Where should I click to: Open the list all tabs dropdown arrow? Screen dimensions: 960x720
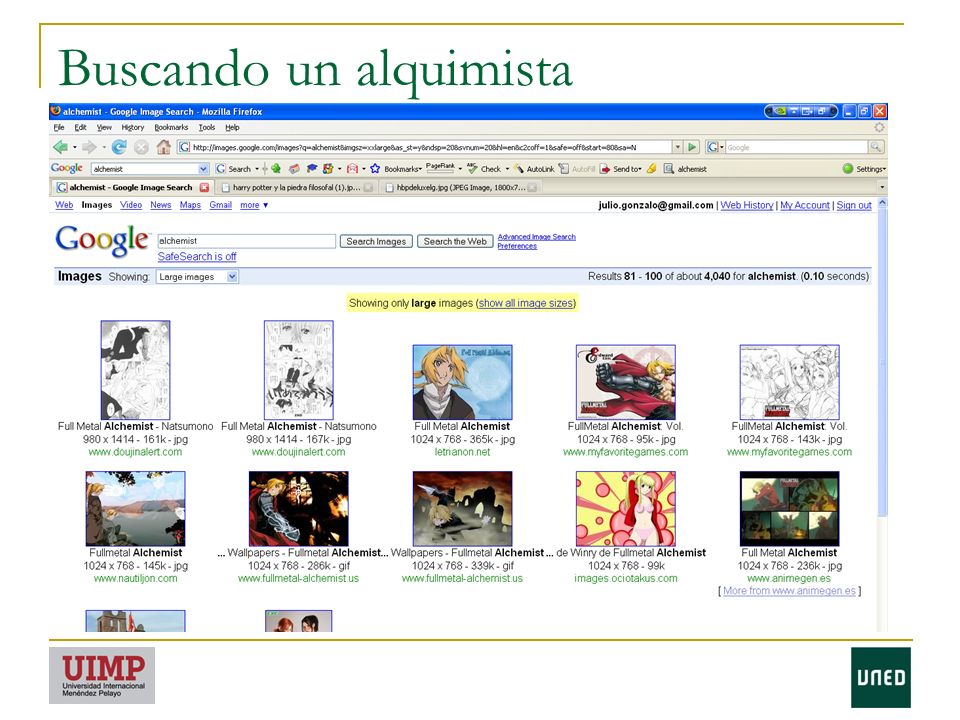pos(882,187)
